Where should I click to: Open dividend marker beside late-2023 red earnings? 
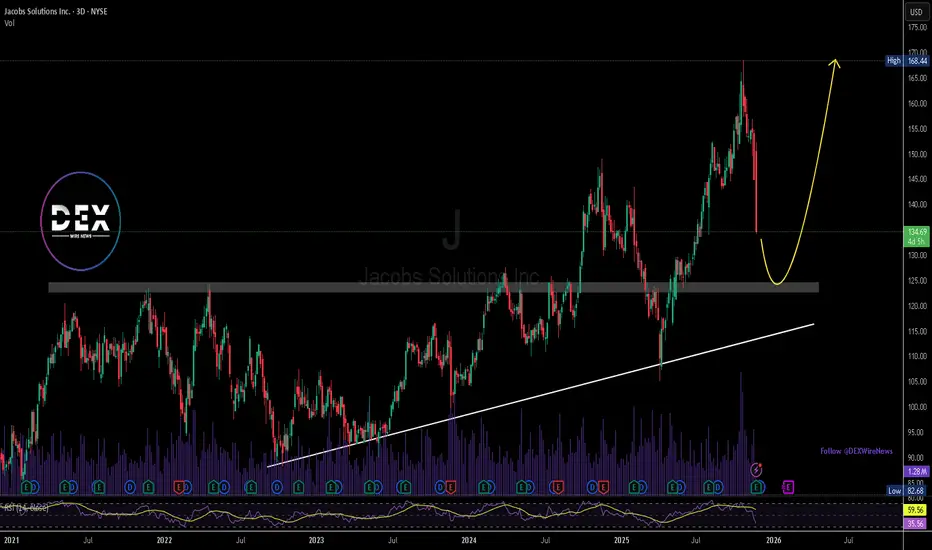coord(440,488)
